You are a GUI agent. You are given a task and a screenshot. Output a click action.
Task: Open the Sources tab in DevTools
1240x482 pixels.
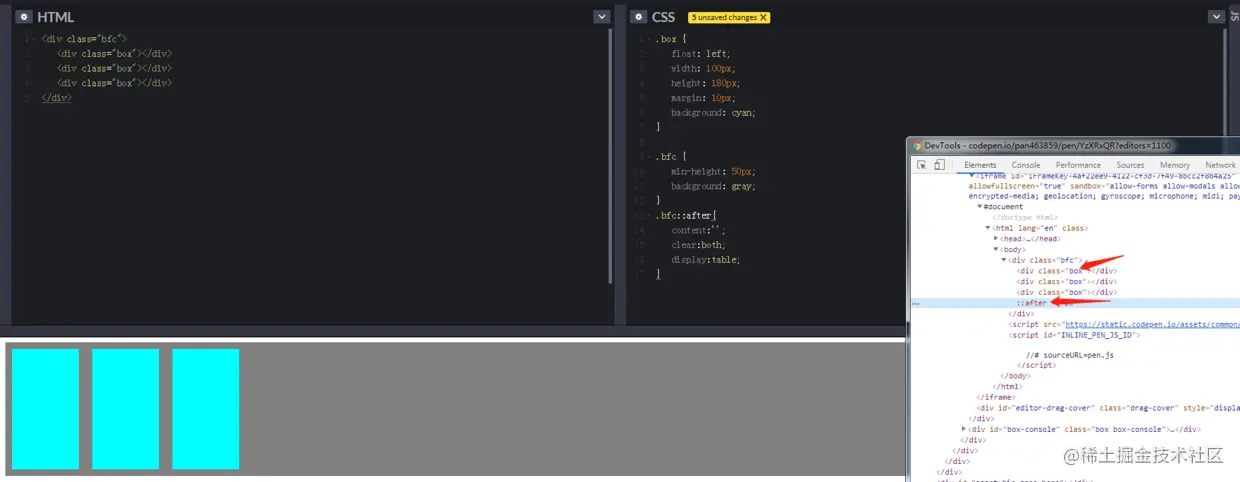(1130, 165)
